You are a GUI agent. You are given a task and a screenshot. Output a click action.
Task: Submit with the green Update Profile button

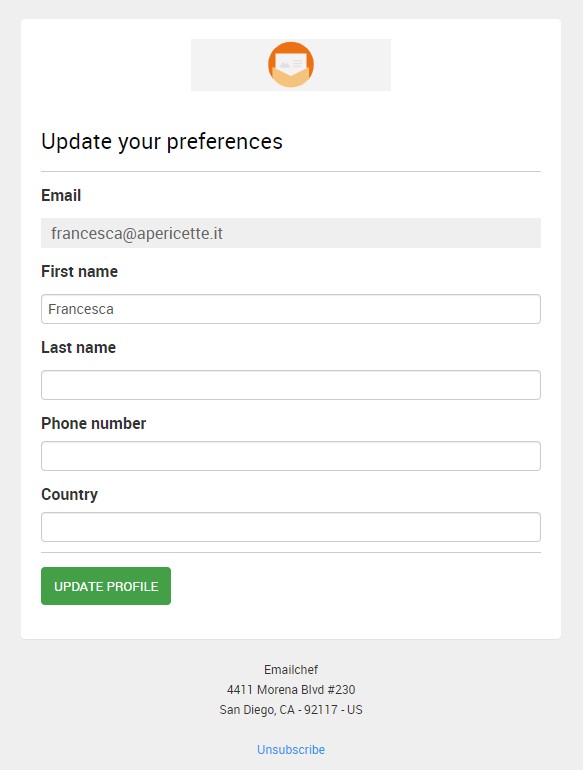[x=106, y=586]
